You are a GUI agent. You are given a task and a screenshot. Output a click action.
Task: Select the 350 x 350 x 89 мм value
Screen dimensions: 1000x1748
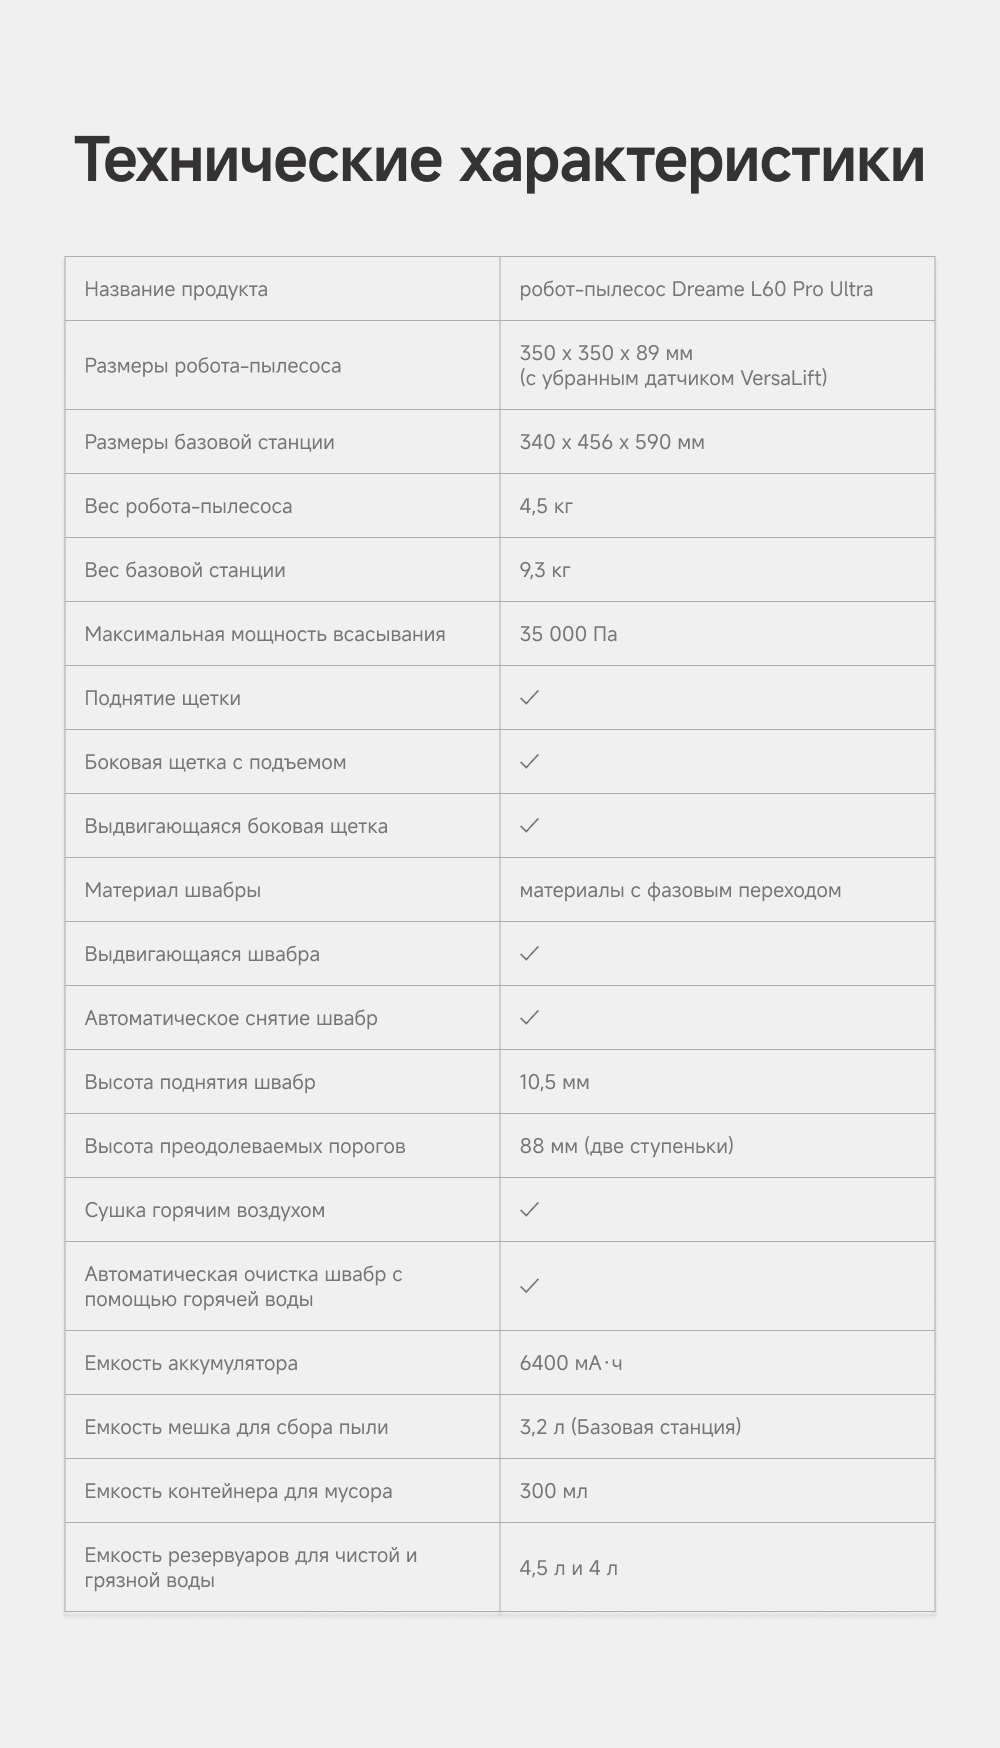[606, 353]
